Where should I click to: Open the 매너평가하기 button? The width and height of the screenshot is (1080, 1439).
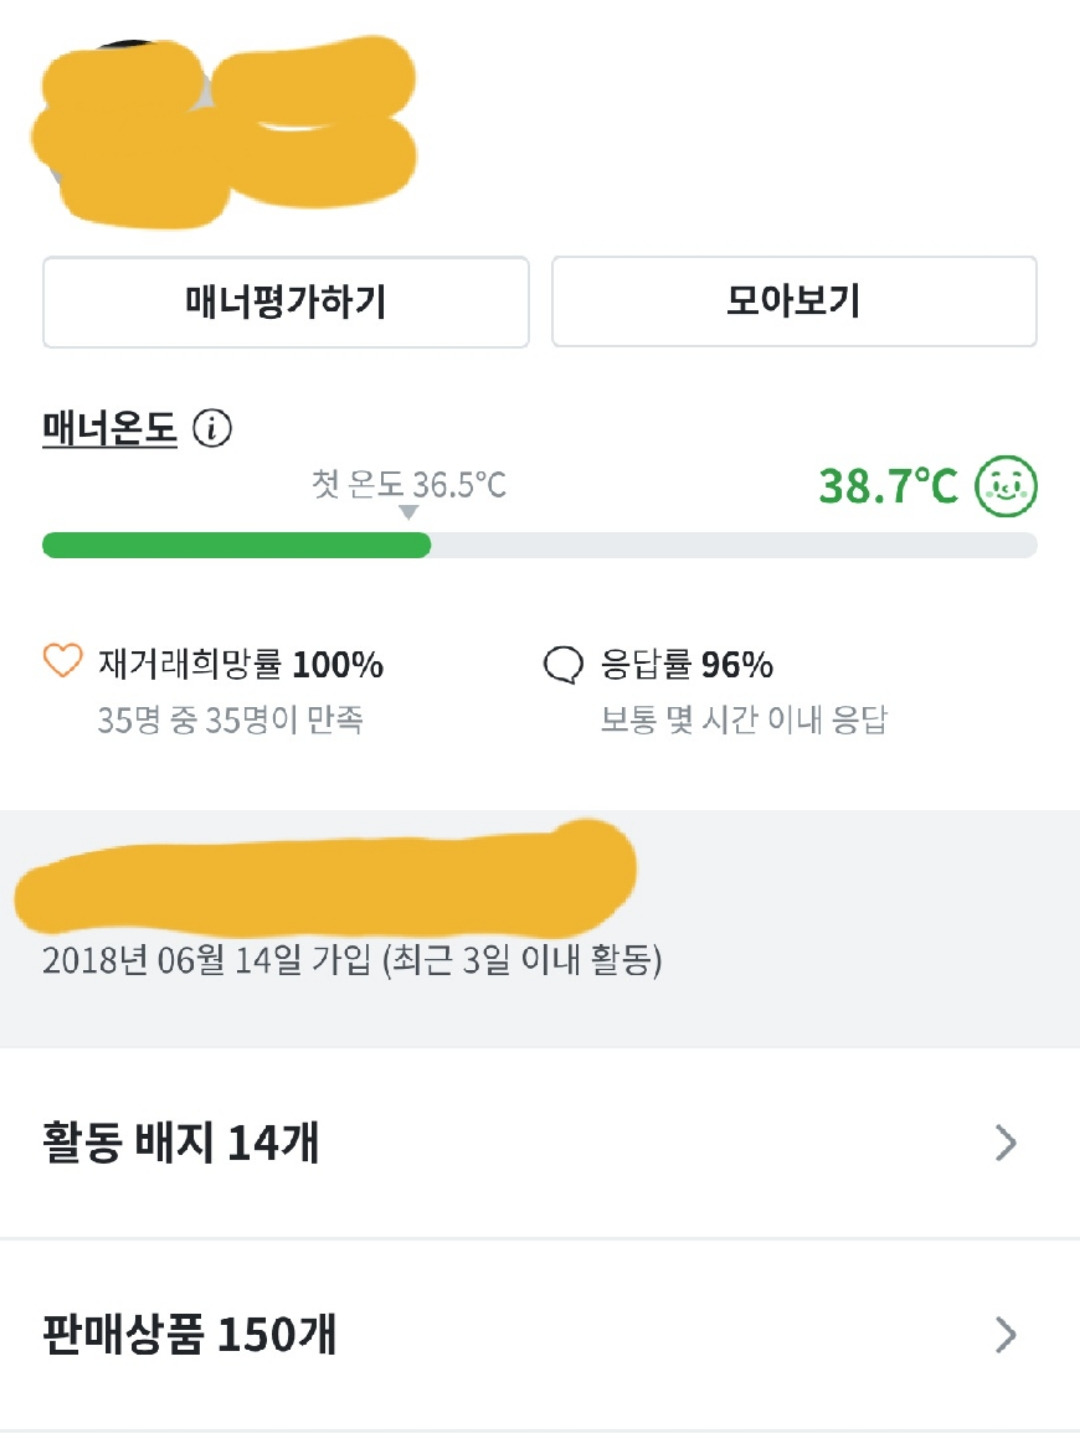(286, 302)
